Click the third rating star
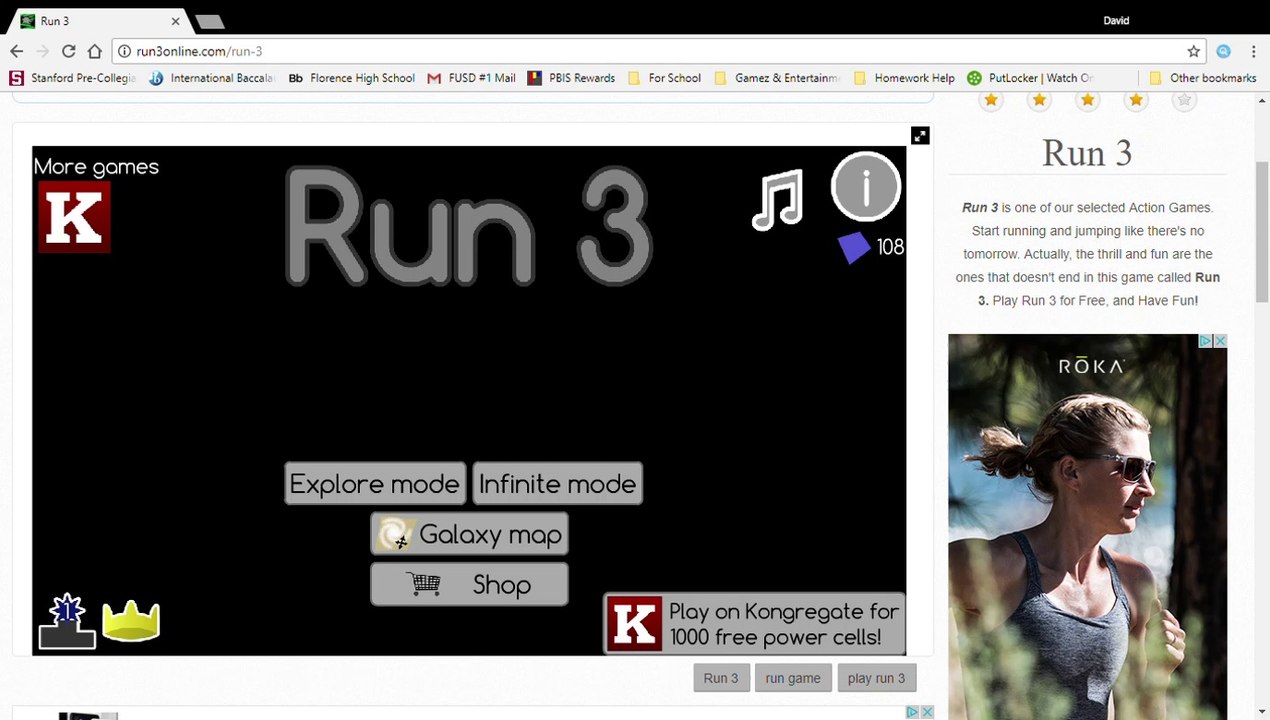The height and width of the screenshot is (720, 1270). pos(1087,100)
